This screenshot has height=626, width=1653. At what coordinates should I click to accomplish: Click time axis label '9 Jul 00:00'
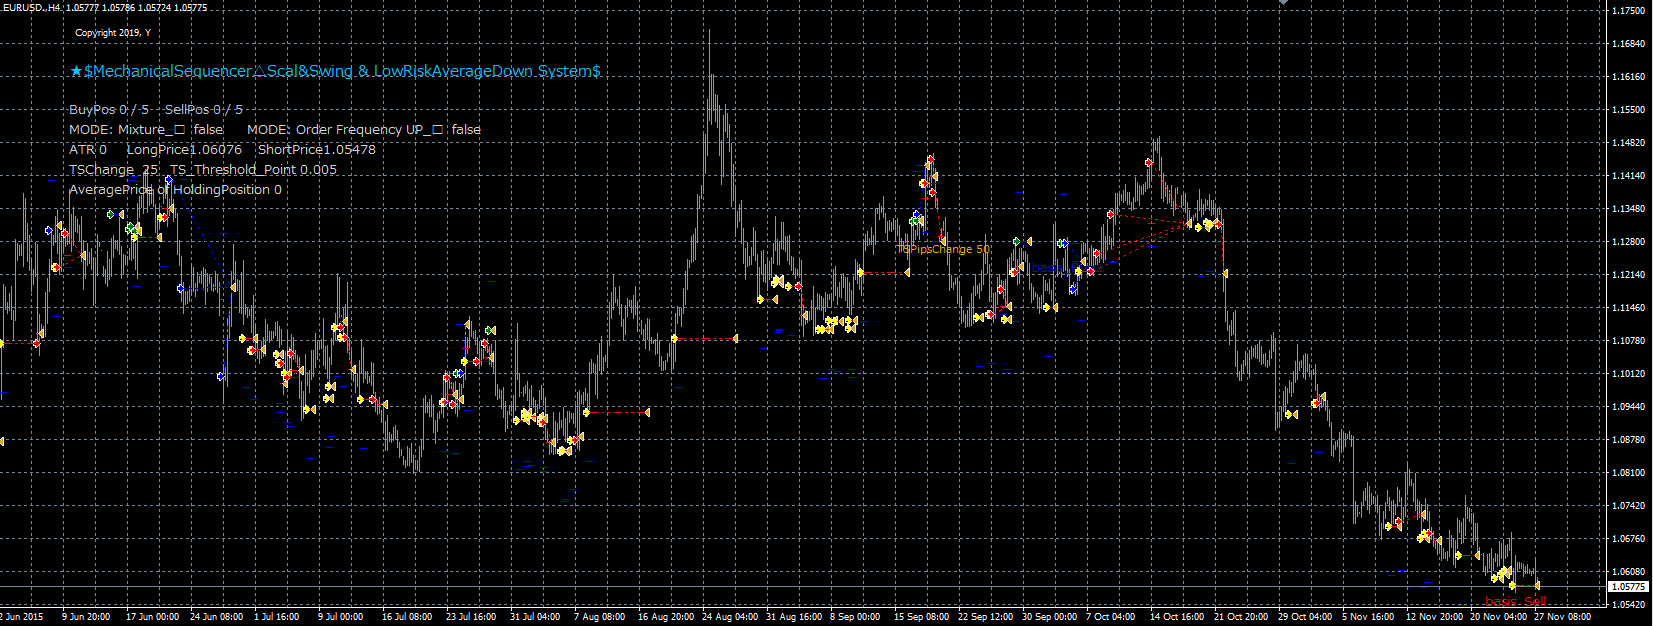(x=341, y=617)
